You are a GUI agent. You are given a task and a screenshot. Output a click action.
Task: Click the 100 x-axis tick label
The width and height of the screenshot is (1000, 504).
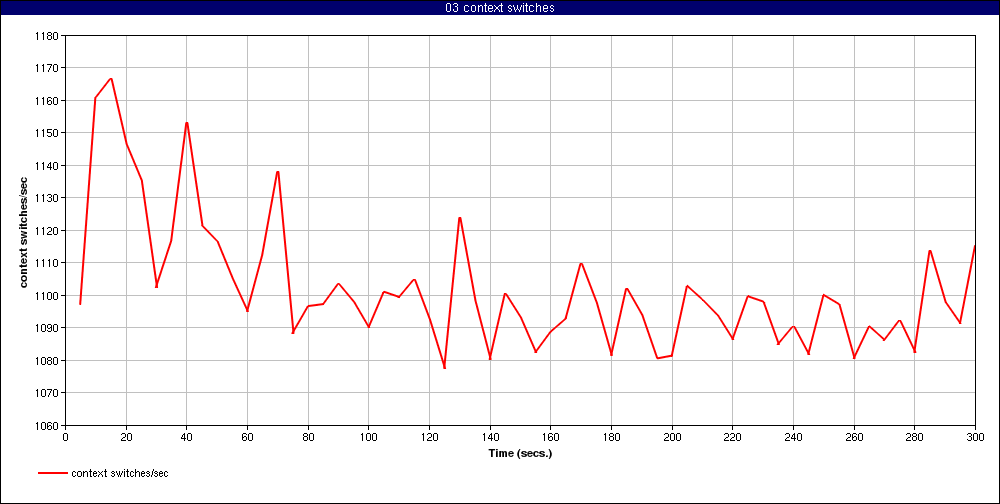click(x=369, y=438)
